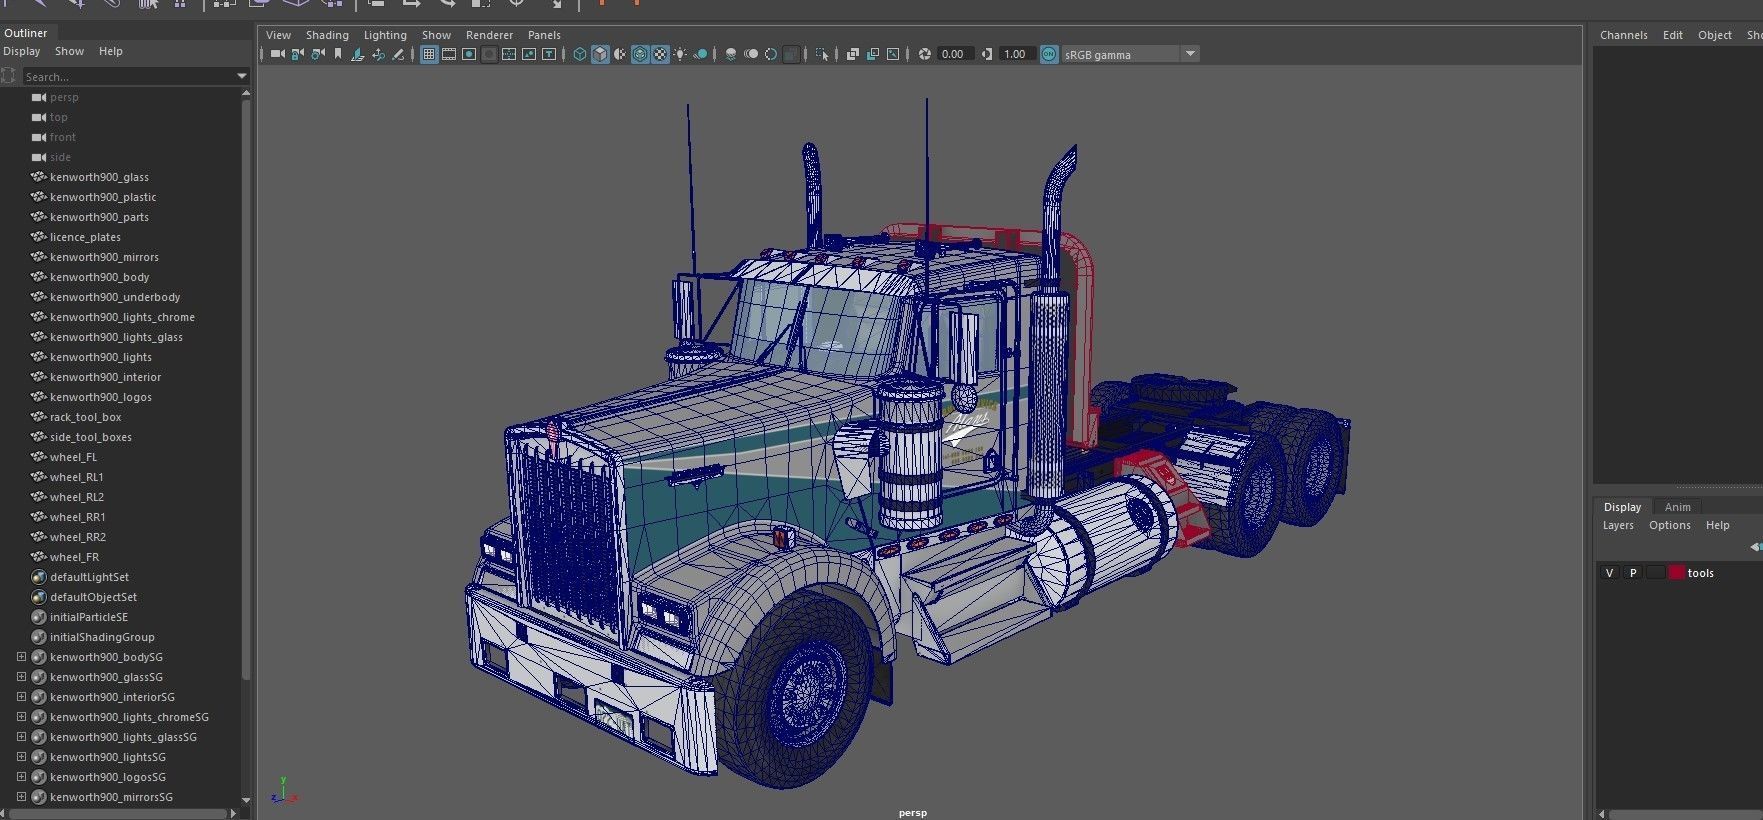Viewport: 1763px width, 820px height.
Task: Click the Use Default Material icon
Action: [x=620, y=54]
